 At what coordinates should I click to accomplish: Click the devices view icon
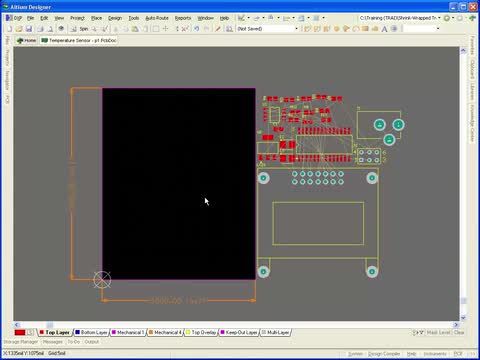(61, 29)
